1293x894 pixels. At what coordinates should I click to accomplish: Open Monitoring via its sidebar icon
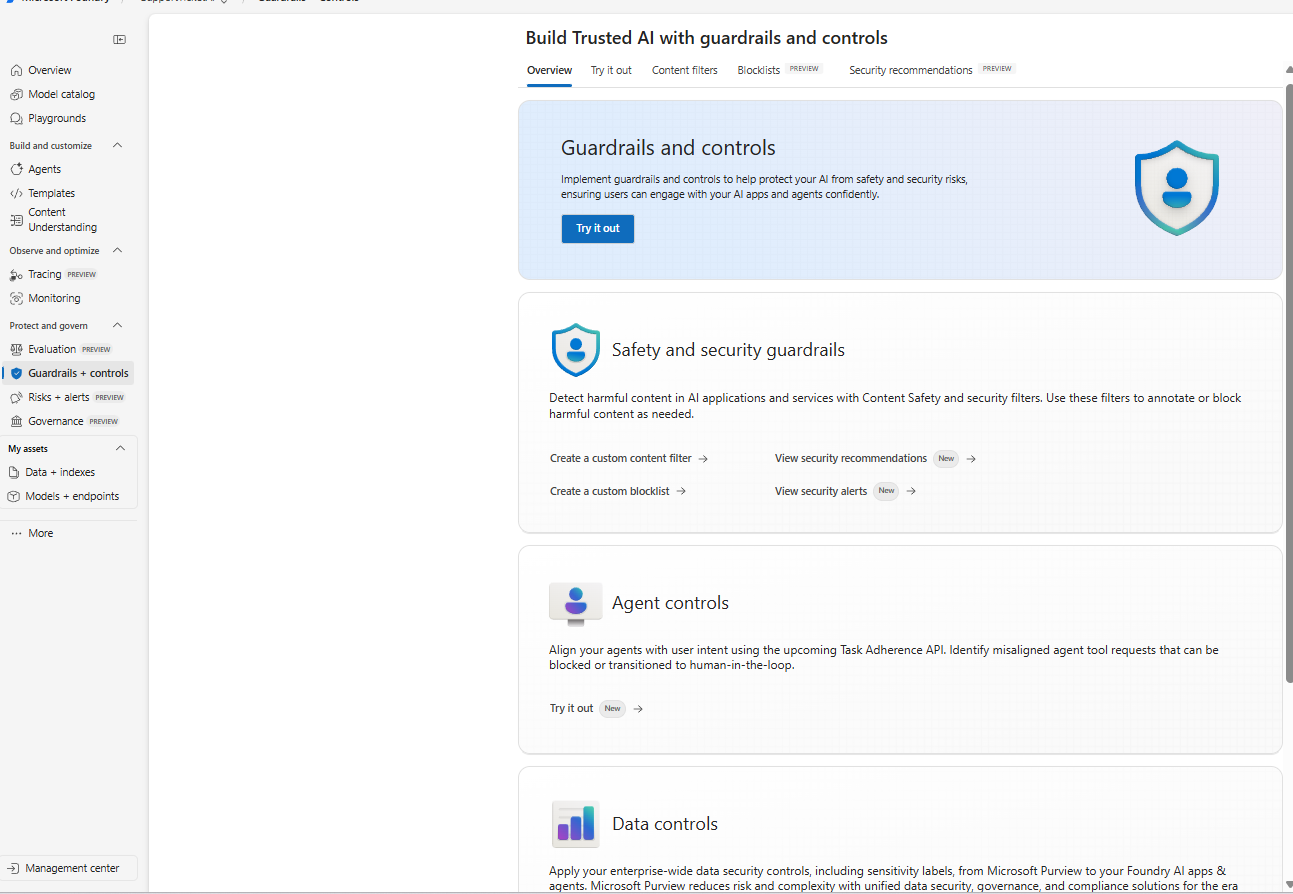16,298
